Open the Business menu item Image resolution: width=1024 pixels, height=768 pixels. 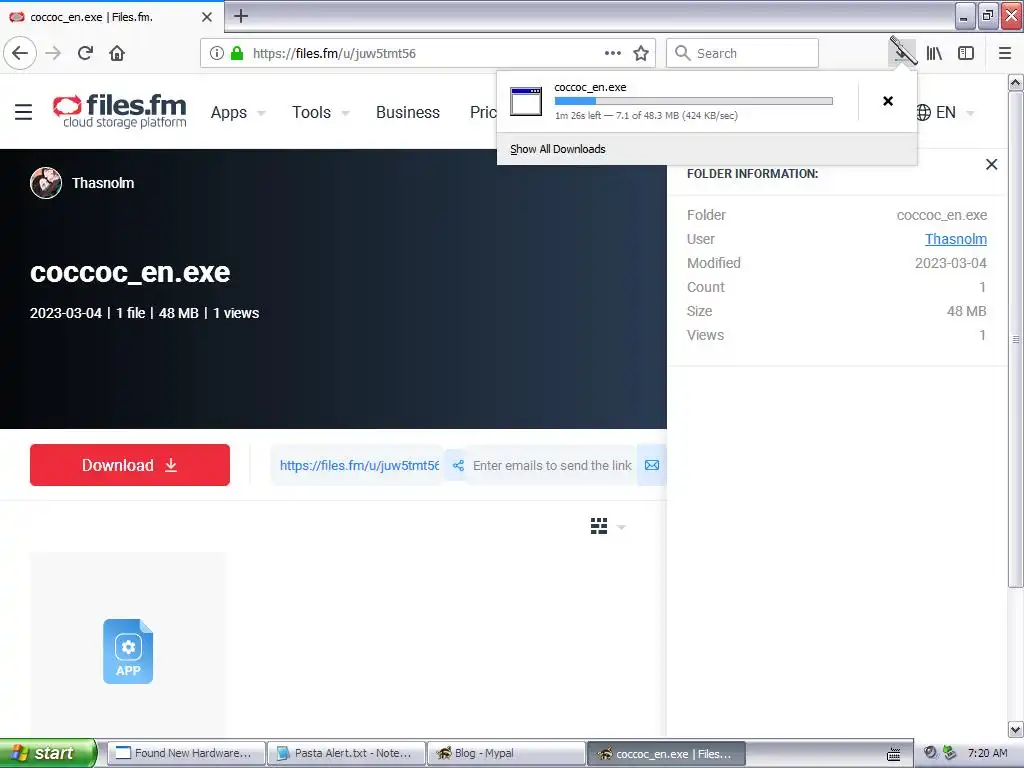(408, 112)
